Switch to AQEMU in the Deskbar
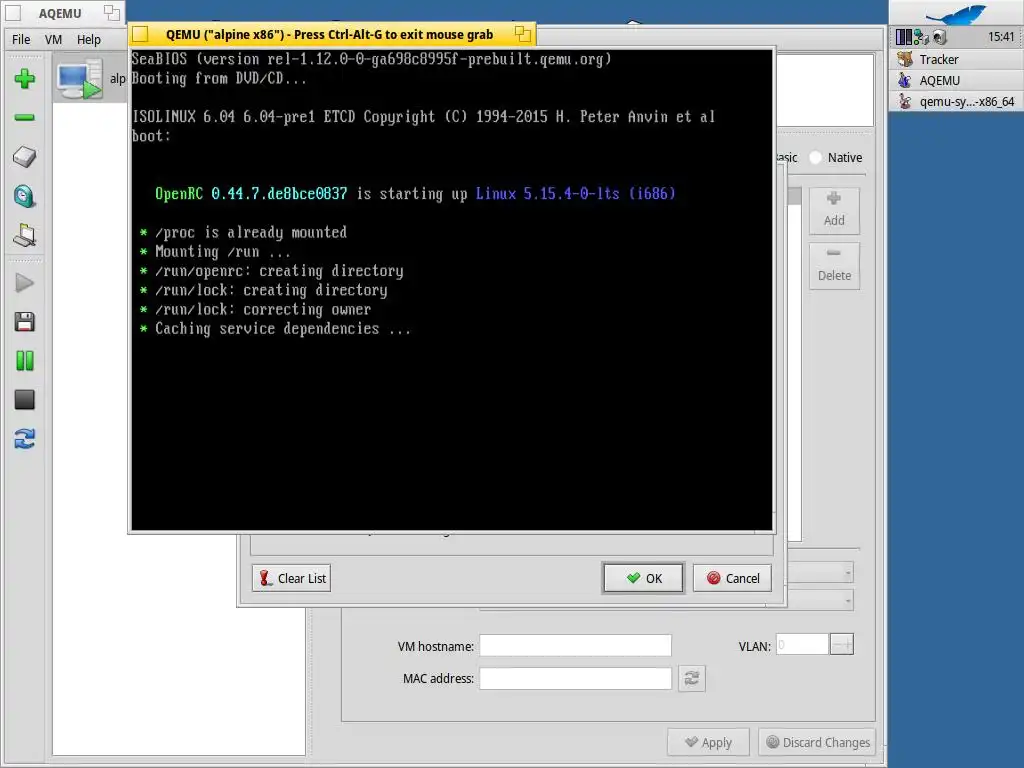1024x768 pixels. coord(955,80)
